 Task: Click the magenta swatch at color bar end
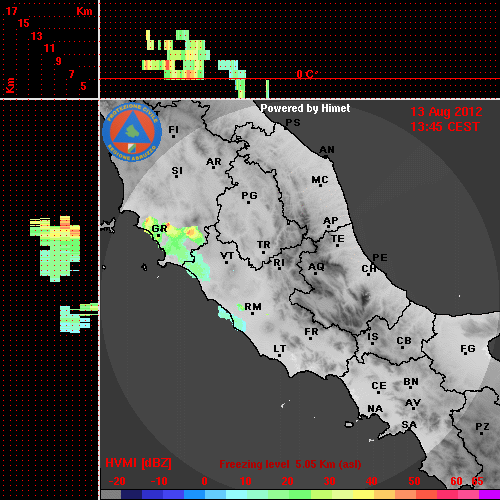(x=490, y=495)
